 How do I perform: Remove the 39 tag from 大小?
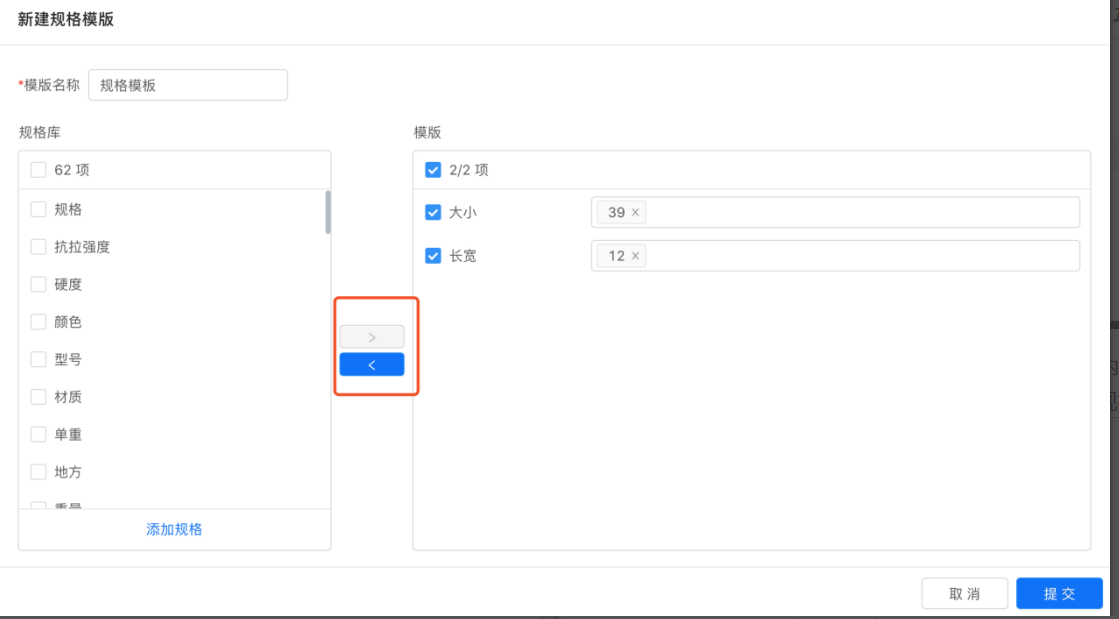635,213
